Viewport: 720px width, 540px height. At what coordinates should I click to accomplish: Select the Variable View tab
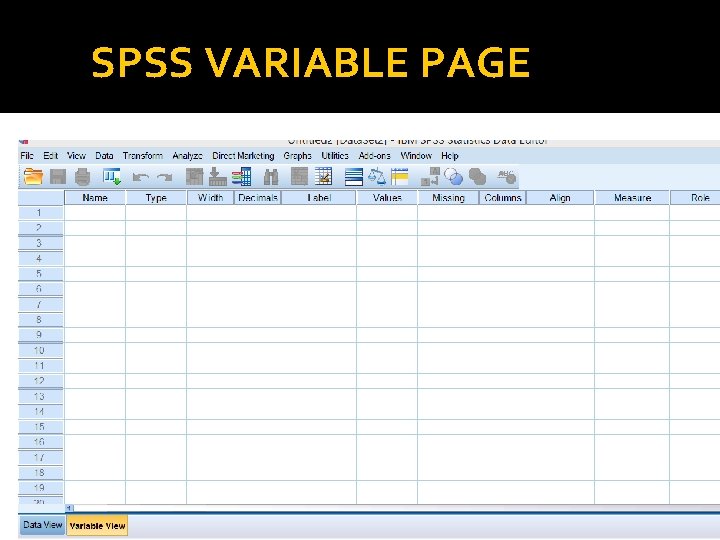[97, 526]
